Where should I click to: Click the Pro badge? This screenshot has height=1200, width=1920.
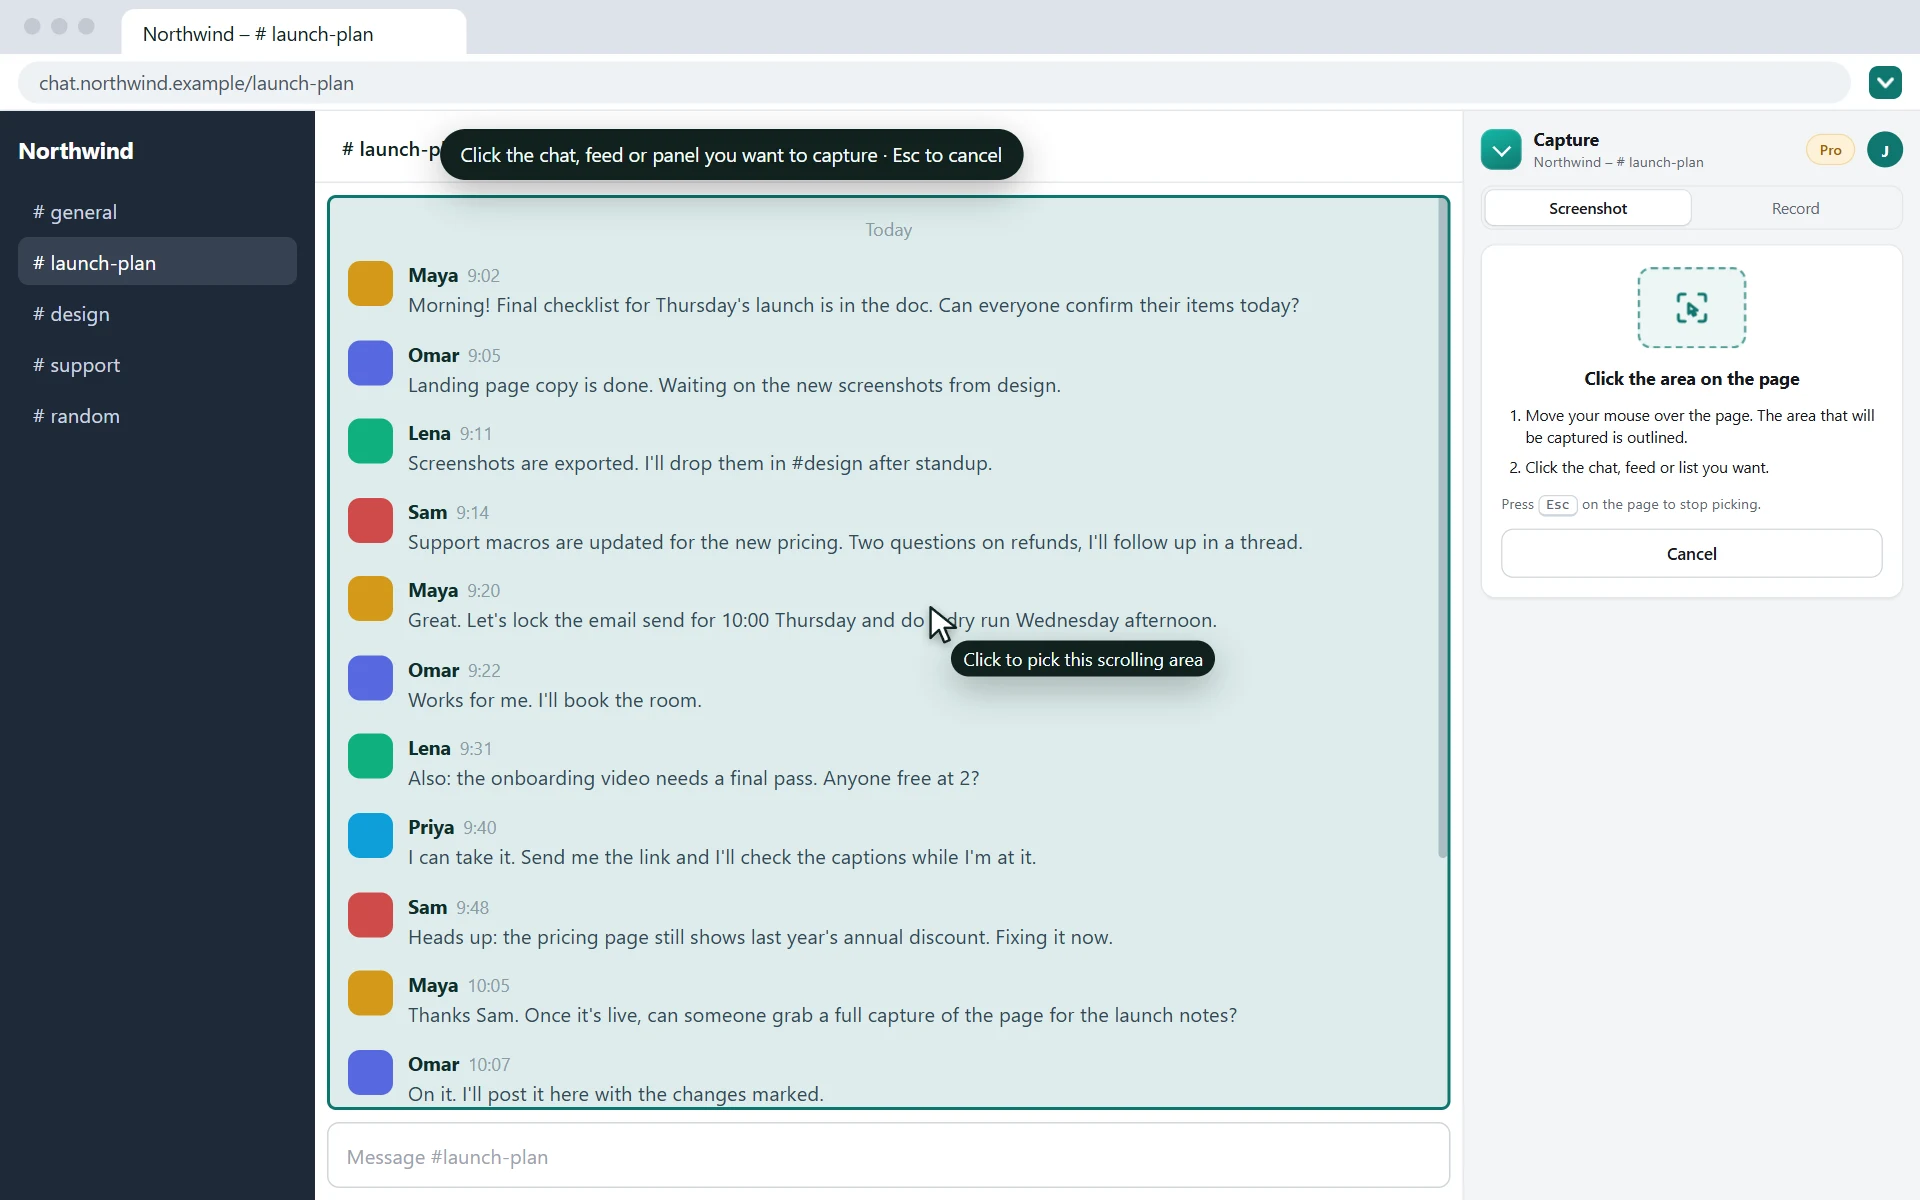point(1830,150)
